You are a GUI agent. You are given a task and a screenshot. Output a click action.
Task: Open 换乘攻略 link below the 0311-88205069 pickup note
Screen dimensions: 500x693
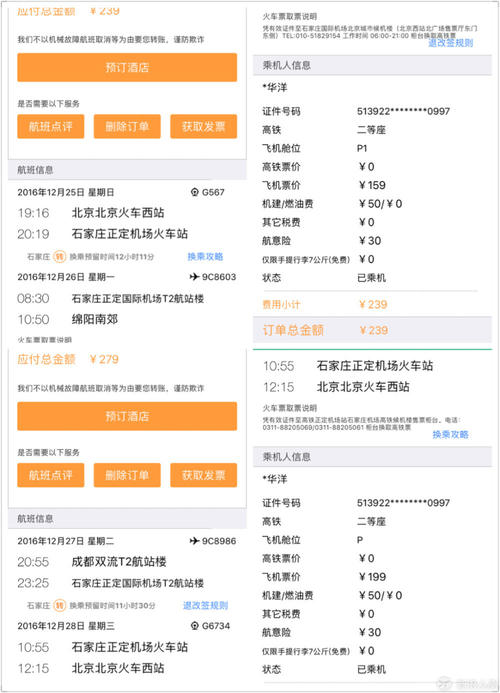450,434
